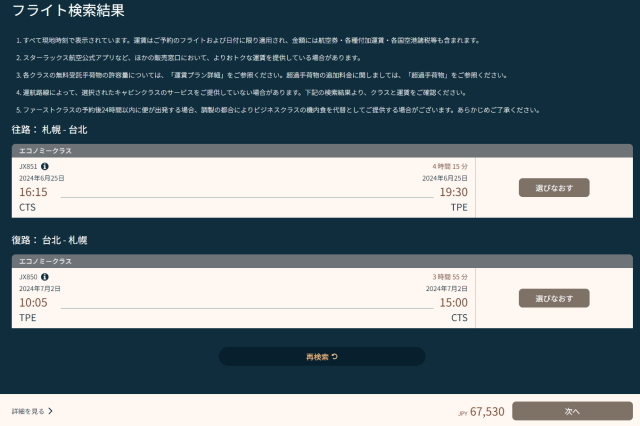Click the outbound 4時間15分 duration label

tap(449, 166)
